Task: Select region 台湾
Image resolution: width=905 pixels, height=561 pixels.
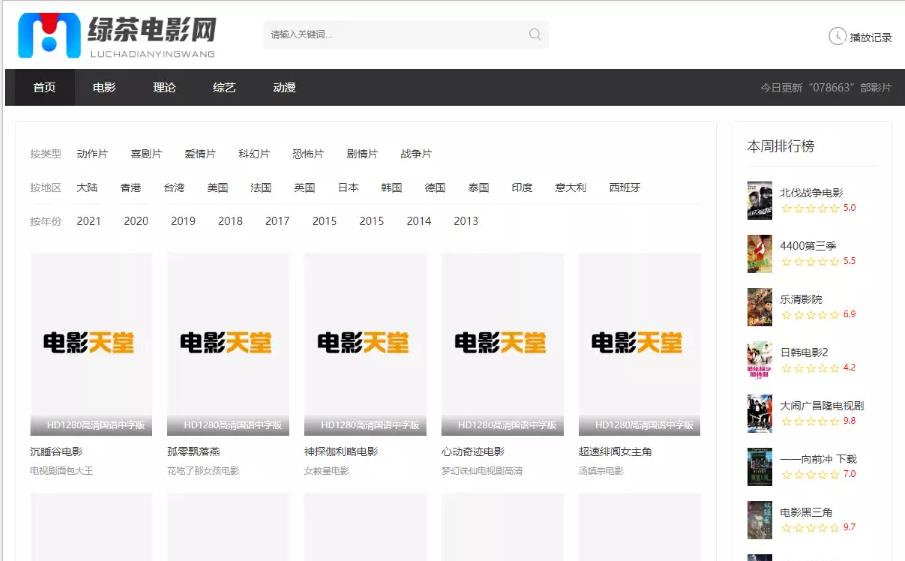Action: (x=174, y=188)
